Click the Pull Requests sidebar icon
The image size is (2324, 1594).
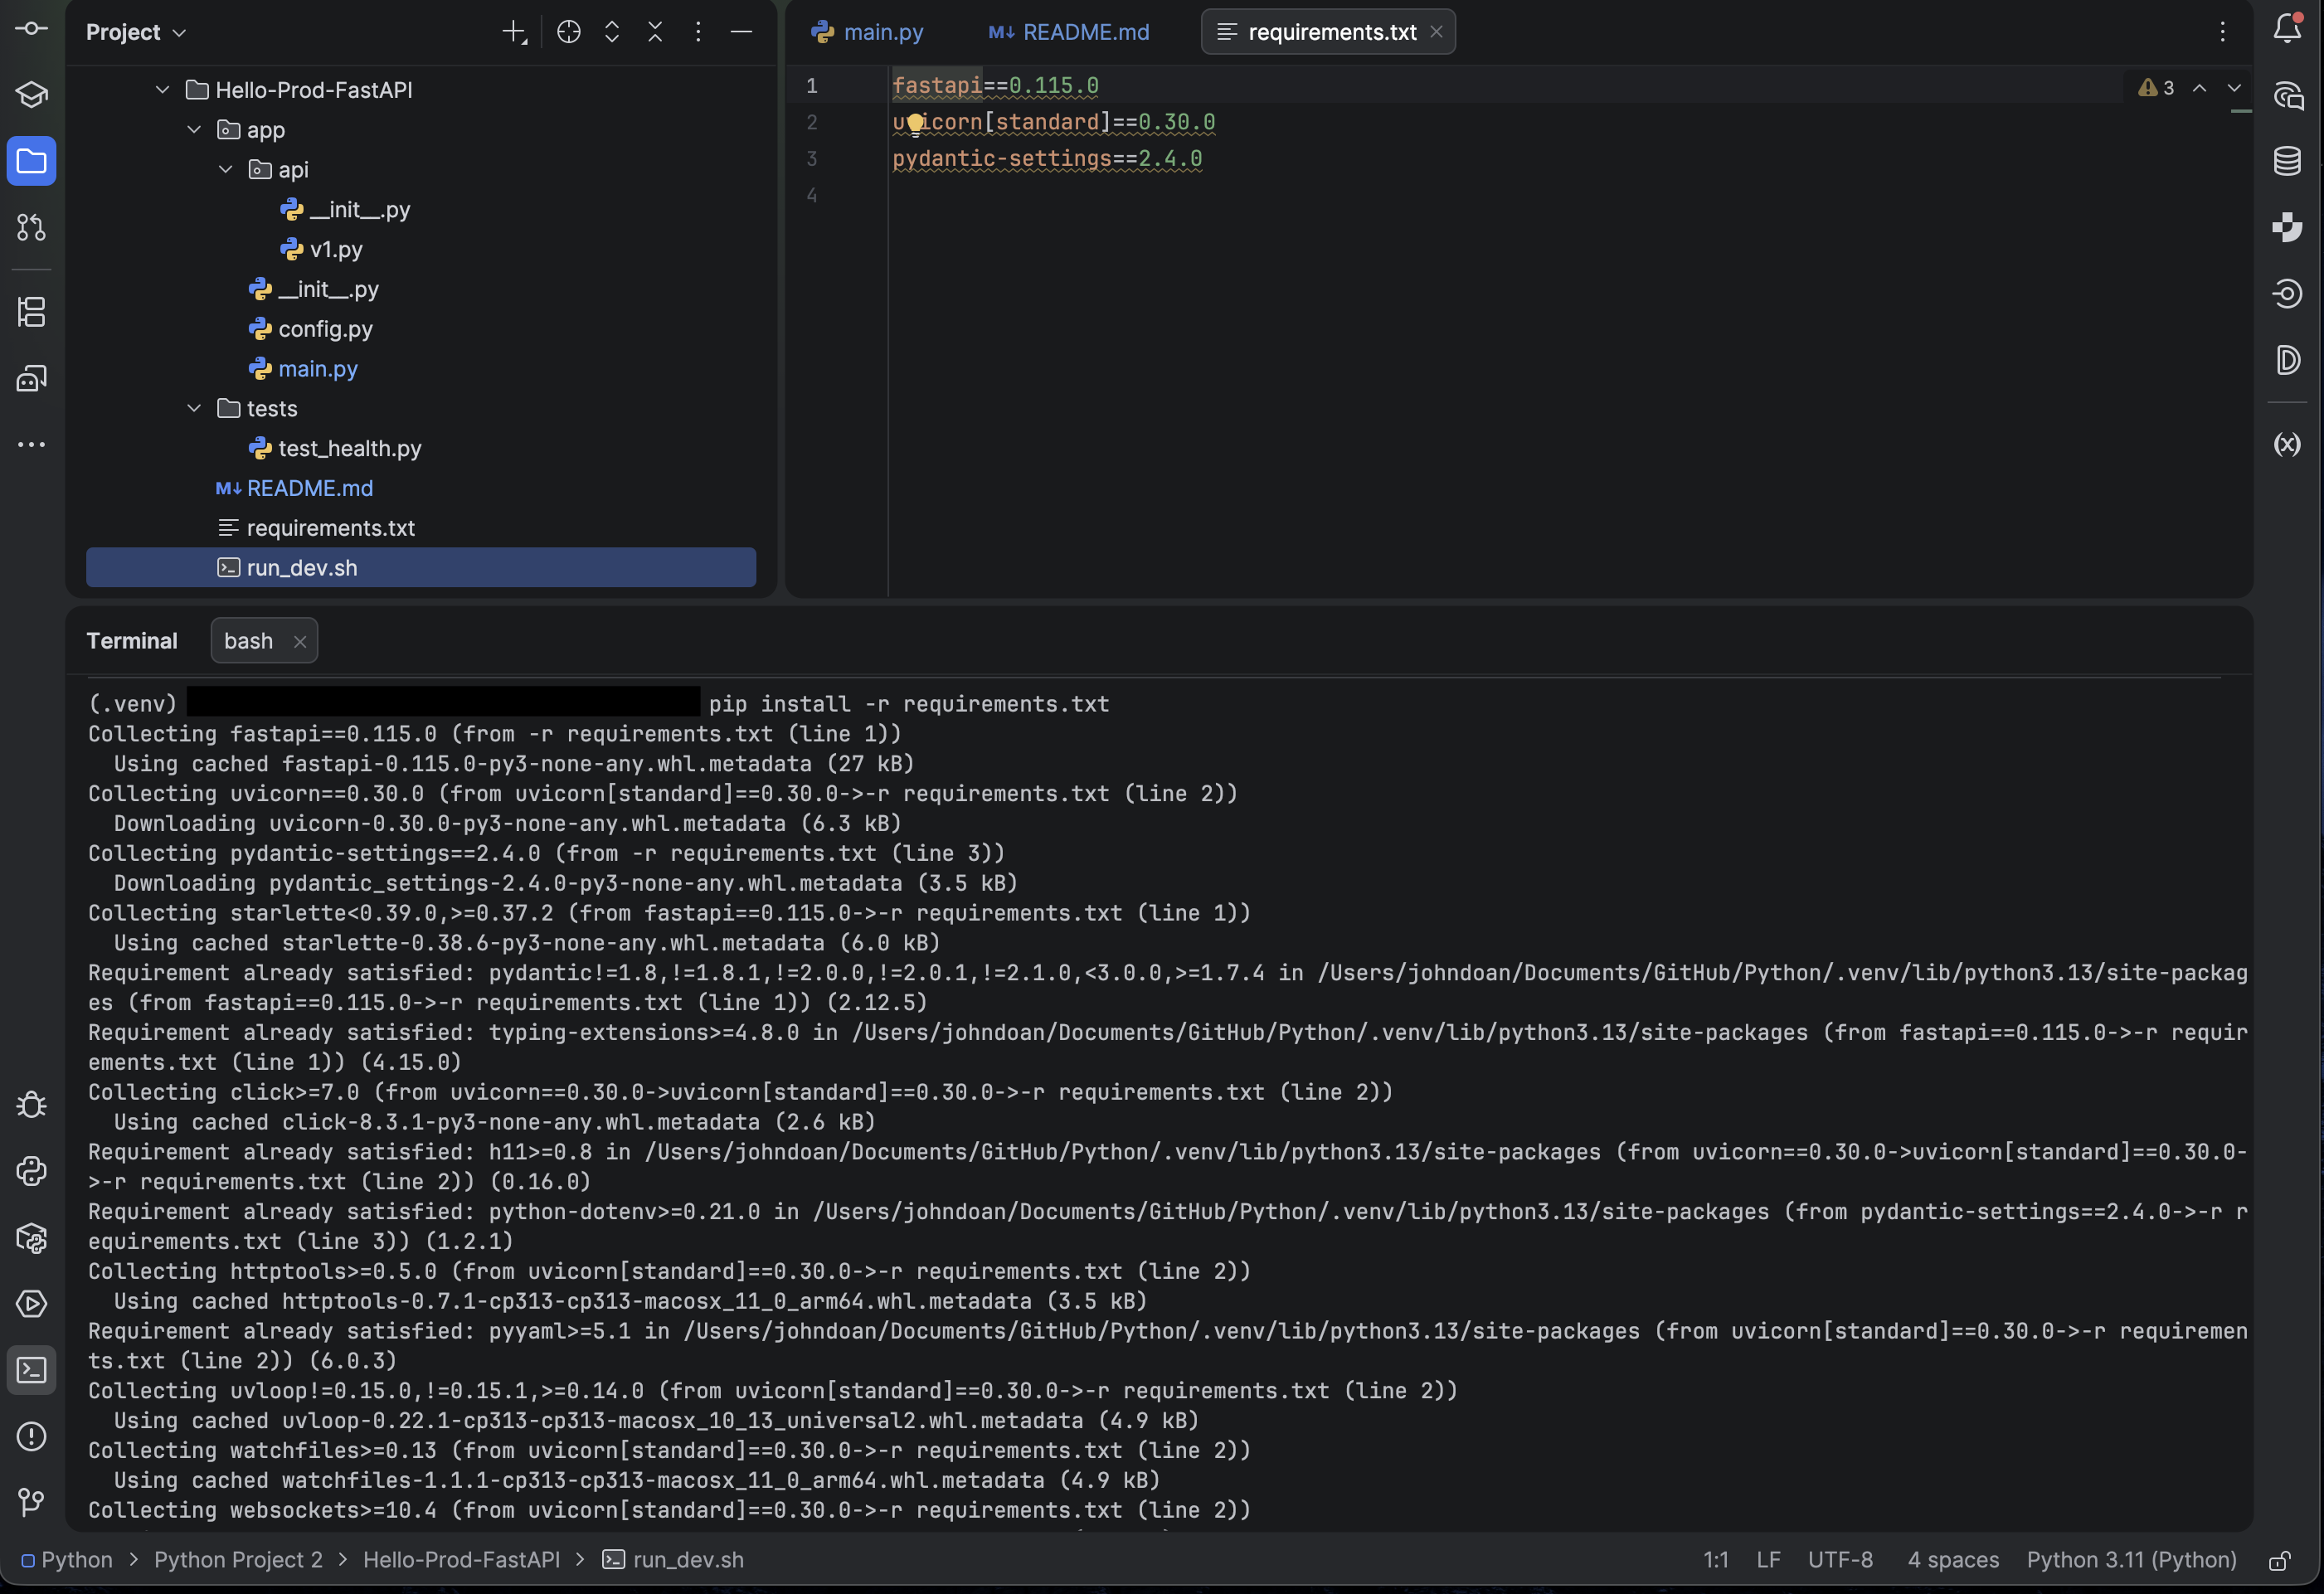(x=31, y=227)
